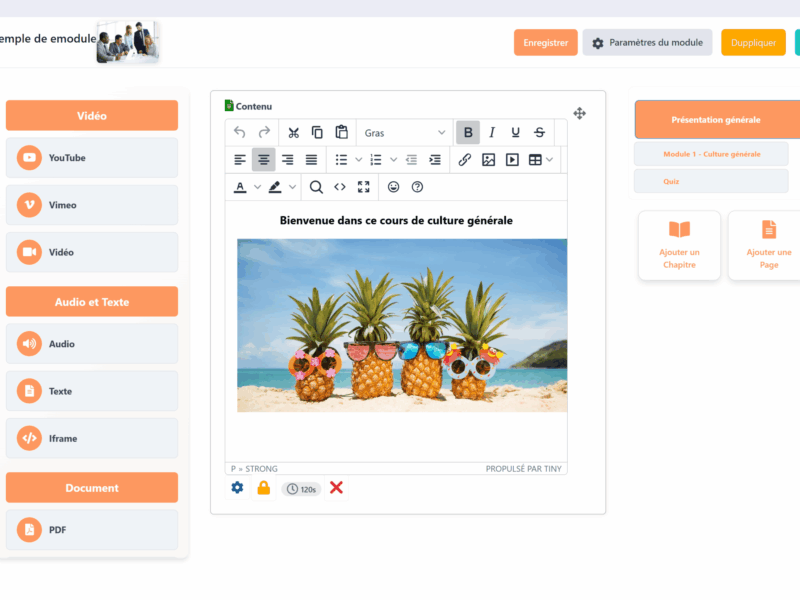Open the text color dropdown arrow
Image resolution: width=800 pixels, height=600 pixels.
(256, 187)
